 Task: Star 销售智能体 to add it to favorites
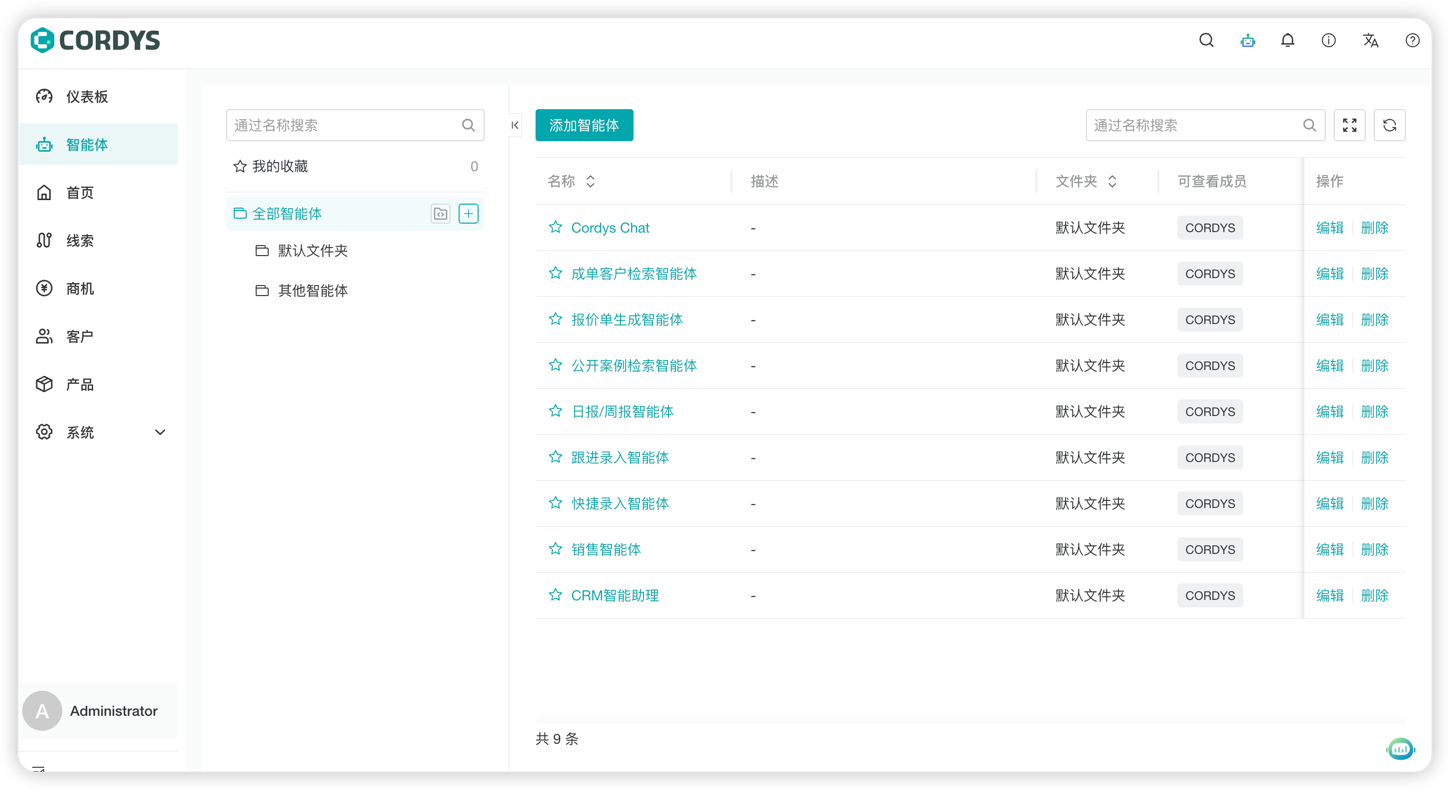tap(555, 549)
